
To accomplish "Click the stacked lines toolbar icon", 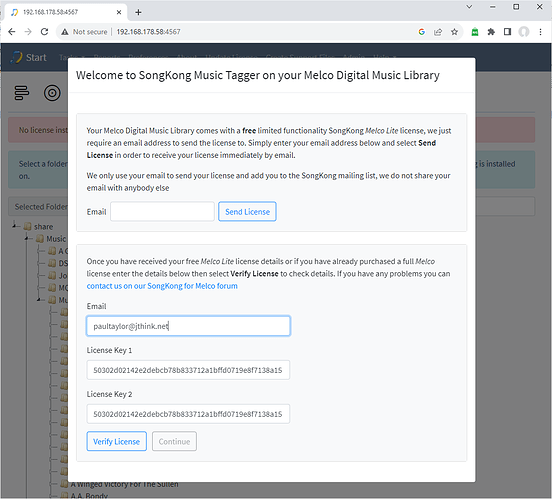I will tap(21, 93).
